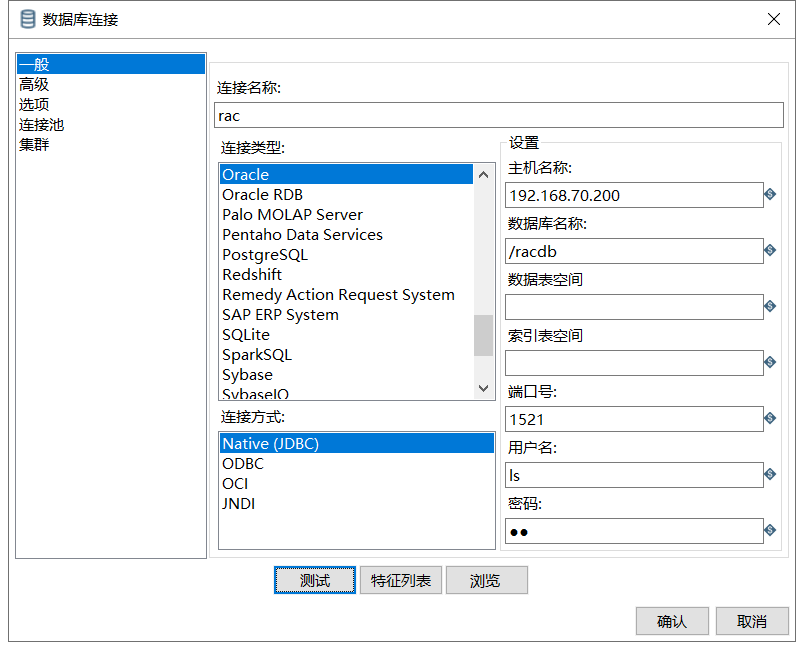Select SQLite connection type
Screen dimensions: 804x650
click(347, 335)
